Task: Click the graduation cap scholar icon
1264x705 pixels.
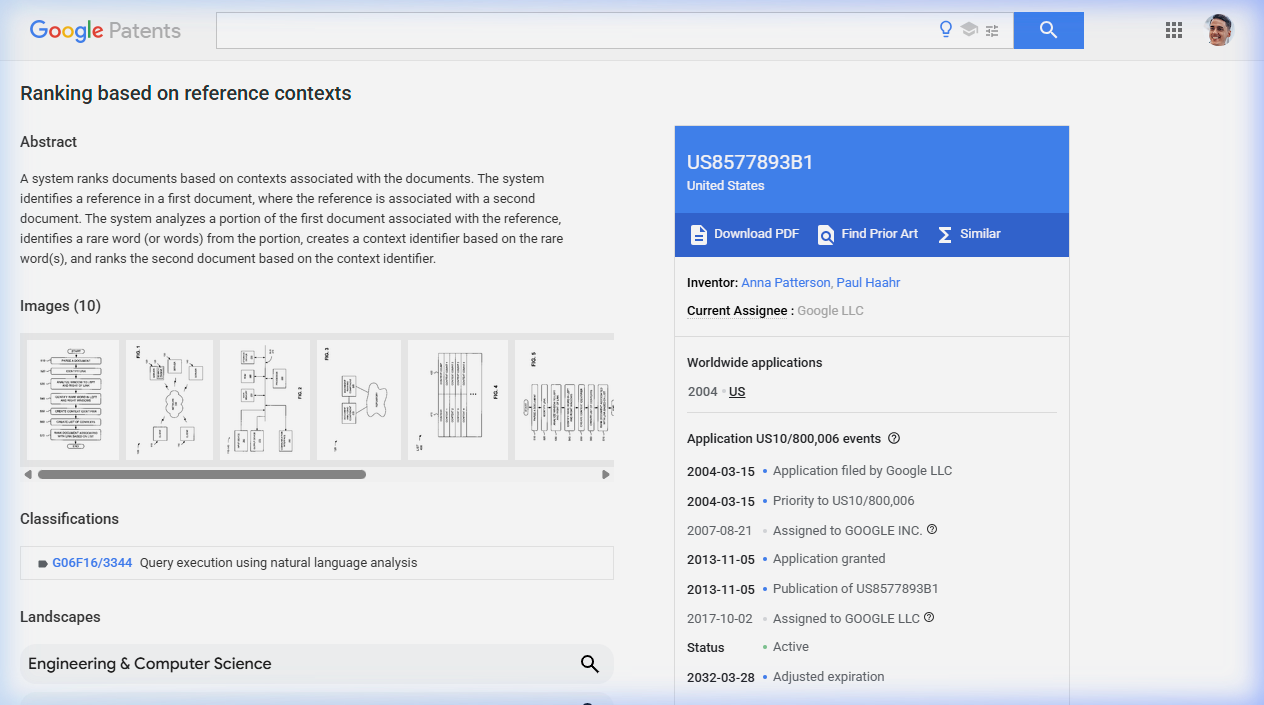Action: pos(969,30)
